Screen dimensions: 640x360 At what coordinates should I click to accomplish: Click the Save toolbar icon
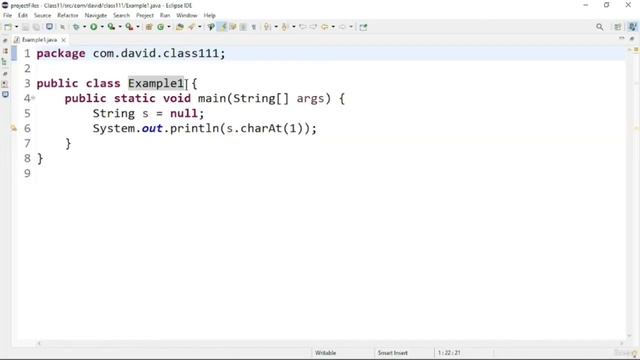[x=25, y=27]
